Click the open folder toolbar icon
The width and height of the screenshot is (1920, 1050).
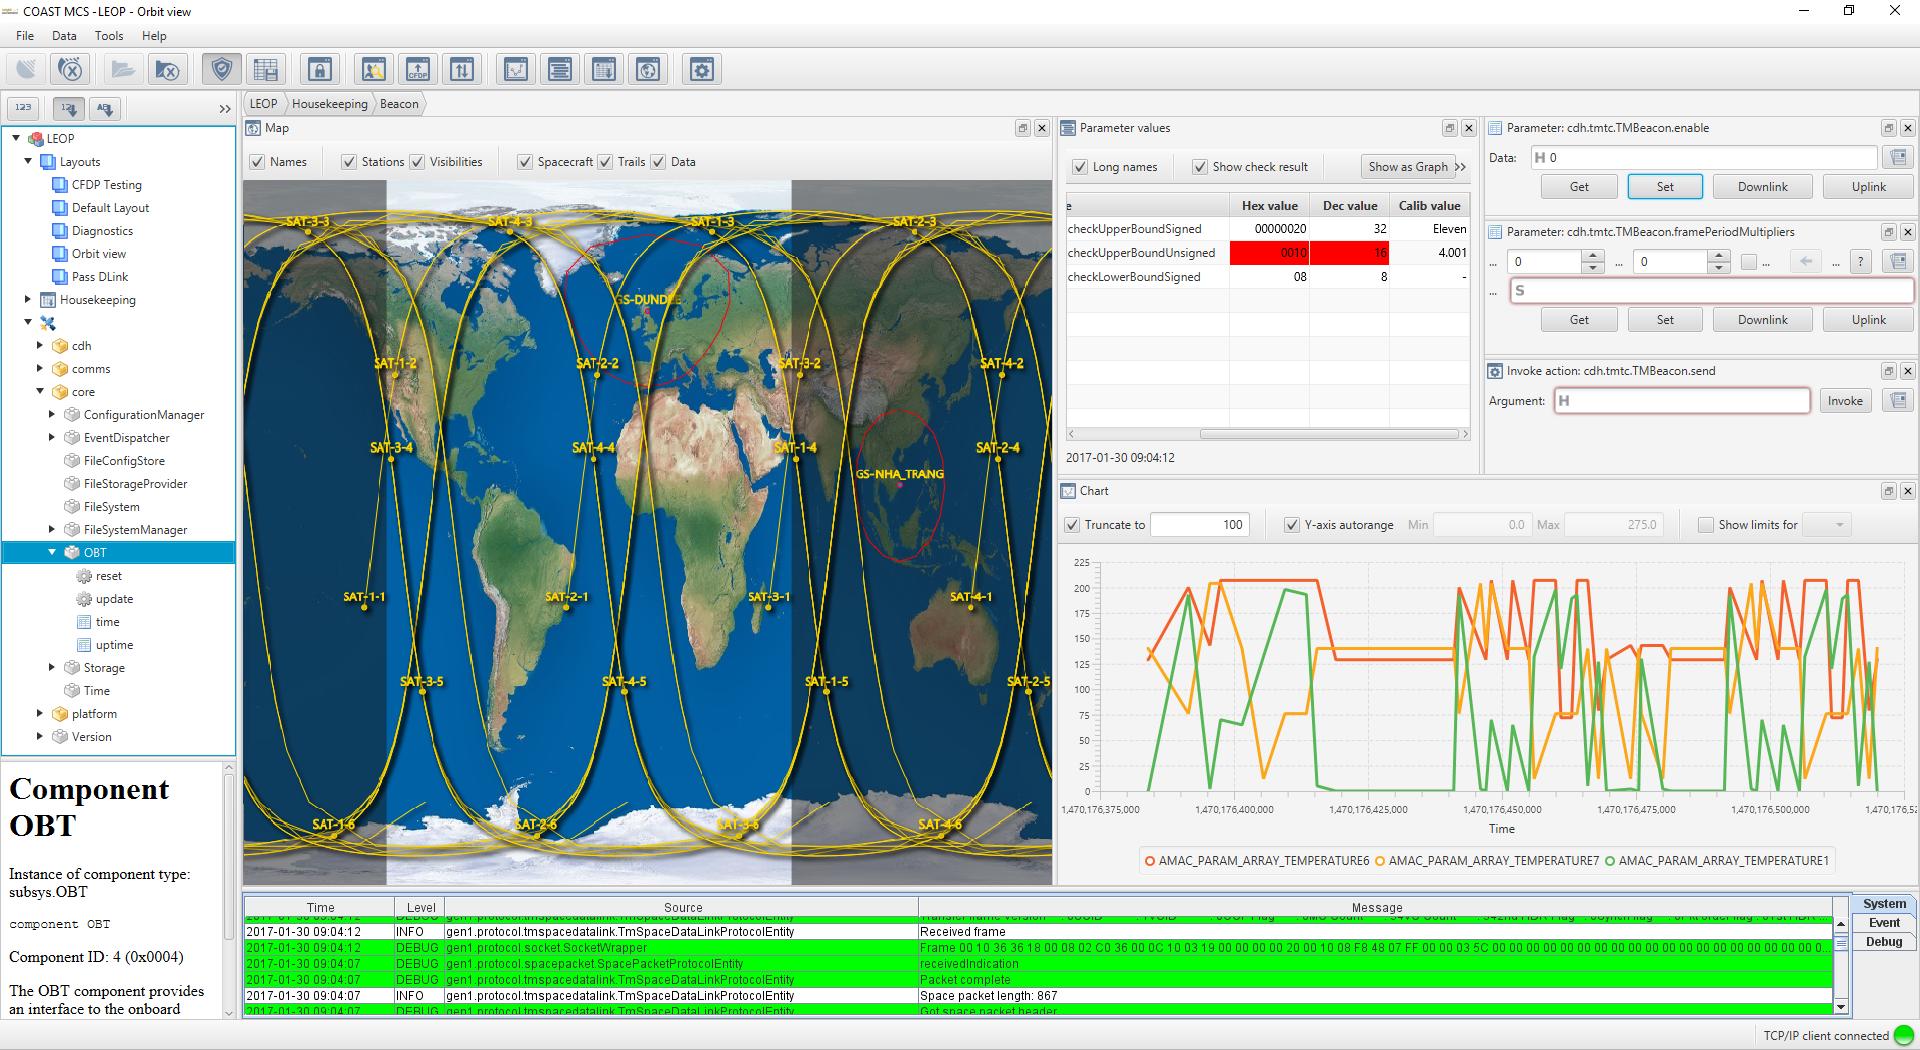tap(123, 69)
